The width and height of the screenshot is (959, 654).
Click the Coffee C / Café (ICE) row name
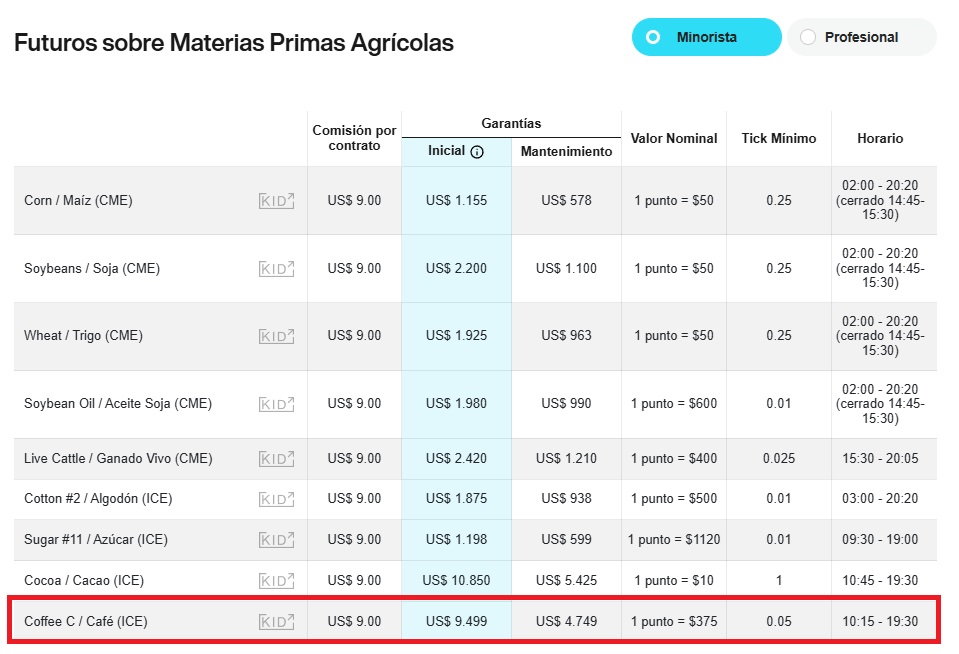86,622
